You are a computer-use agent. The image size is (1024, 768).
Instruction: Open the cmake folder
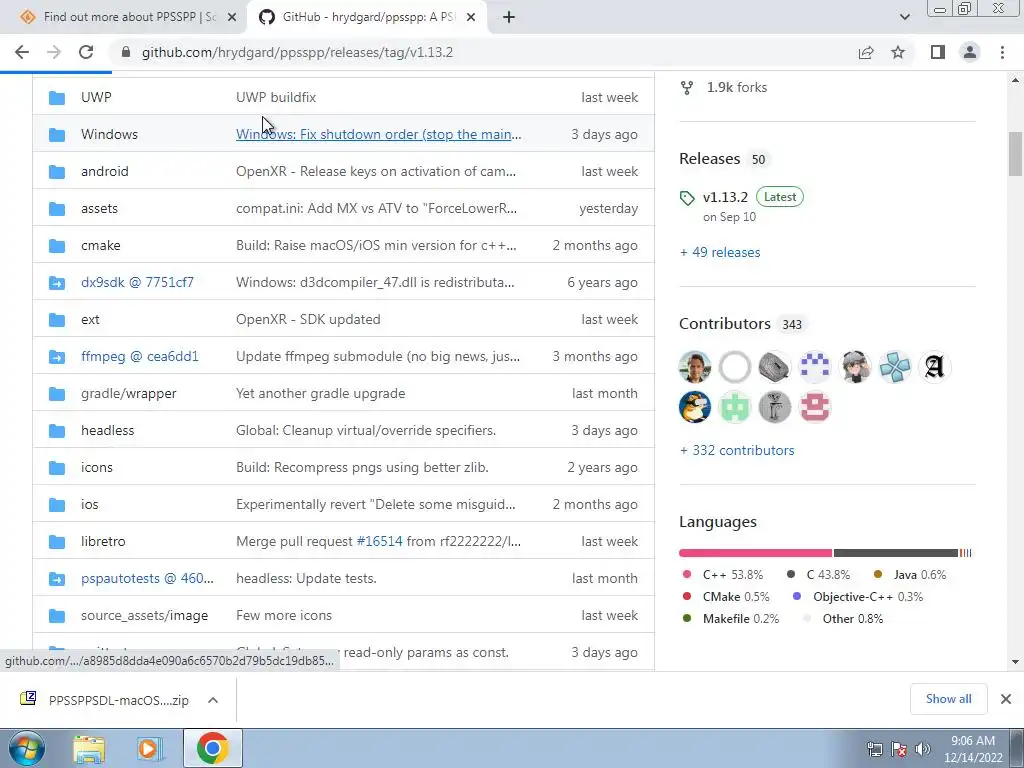[x=101, y=246]
